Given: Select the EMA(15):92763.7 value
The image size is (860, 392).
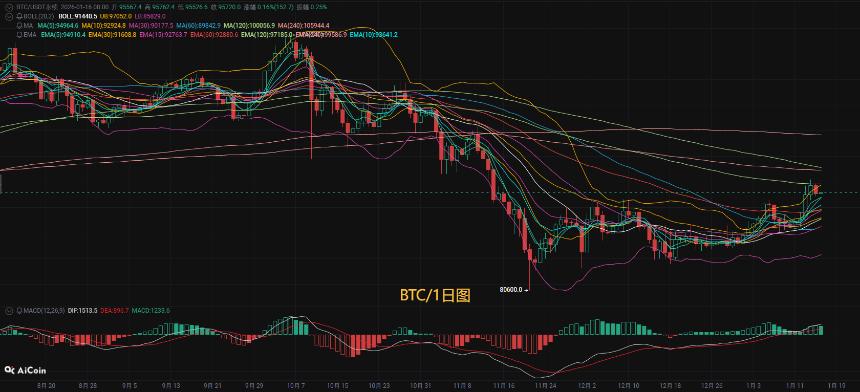Looking at the screenshot, I should pos(163,35).
